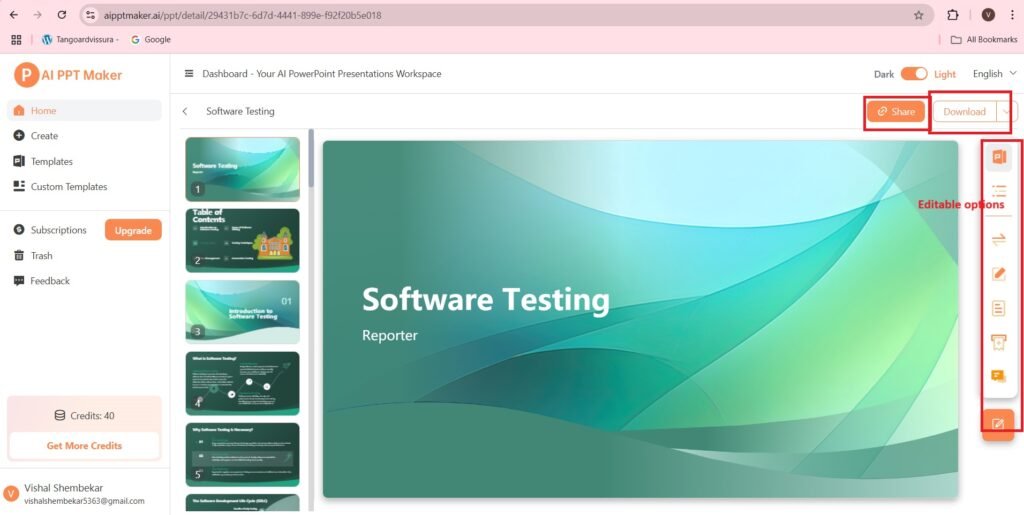
Task: Click the site information icon in address bar
Action: pyautogui.click(x=91, y=15)
